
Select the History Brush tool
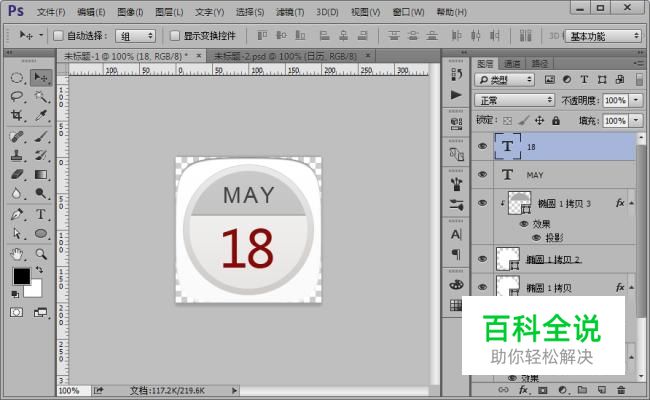click(x=41, y=155)
